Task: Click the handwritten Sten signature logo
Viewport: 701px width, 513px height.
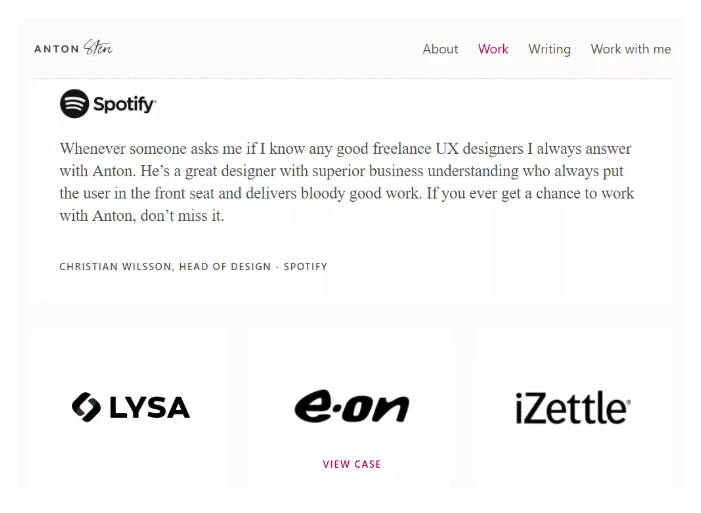Action: click(98, 48)
